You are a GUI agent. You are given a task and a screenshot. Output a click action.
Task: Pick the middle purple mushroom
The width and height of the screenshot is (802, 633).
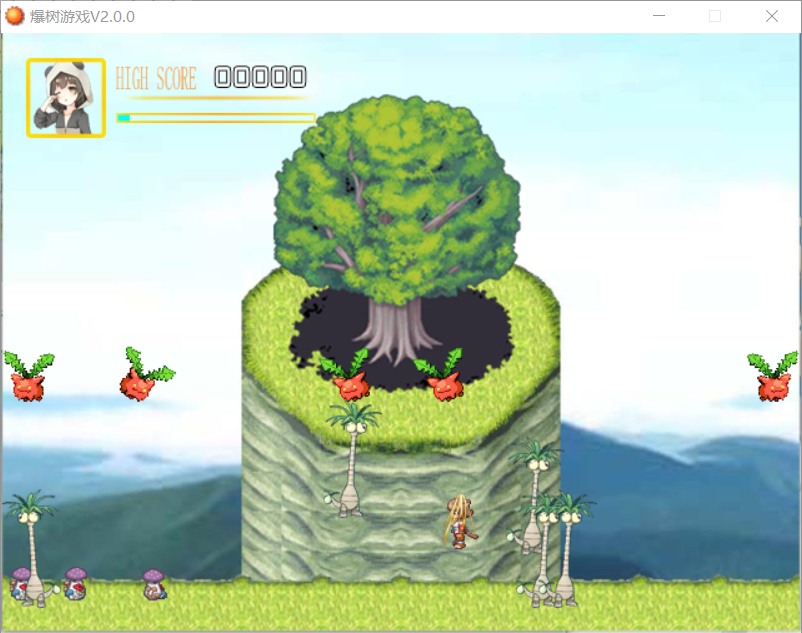pyautogui.click(x=76, y=583)
